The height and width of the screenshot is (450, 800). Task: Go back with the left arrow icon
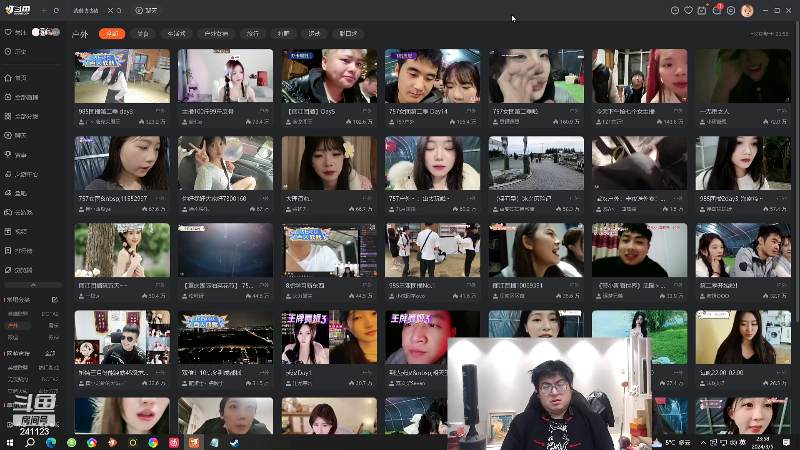(x=44, y=10)
